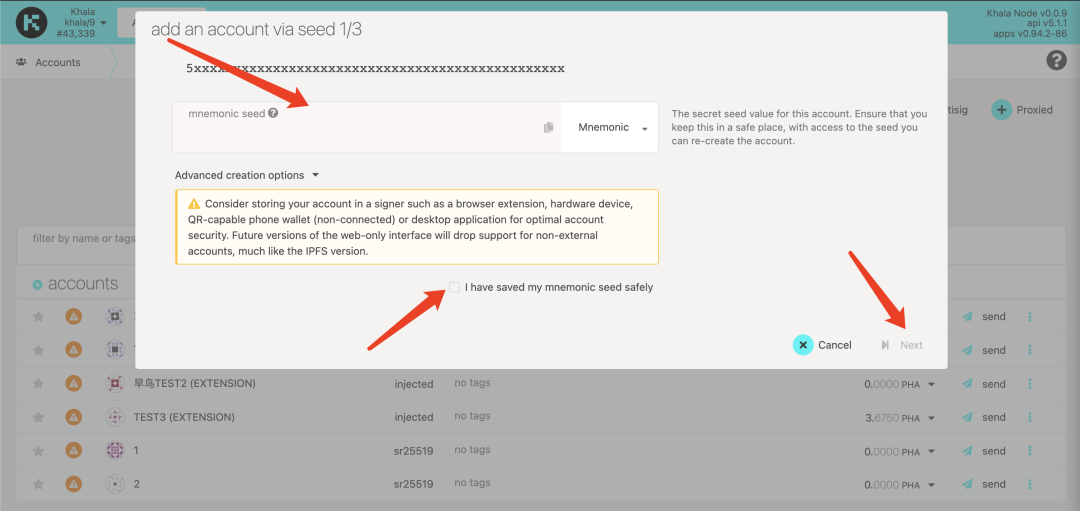Image resolution: width=1080 pixels, height=511 pixels.
Task: Expand Advanced creation options
Action: pos(247,175)
